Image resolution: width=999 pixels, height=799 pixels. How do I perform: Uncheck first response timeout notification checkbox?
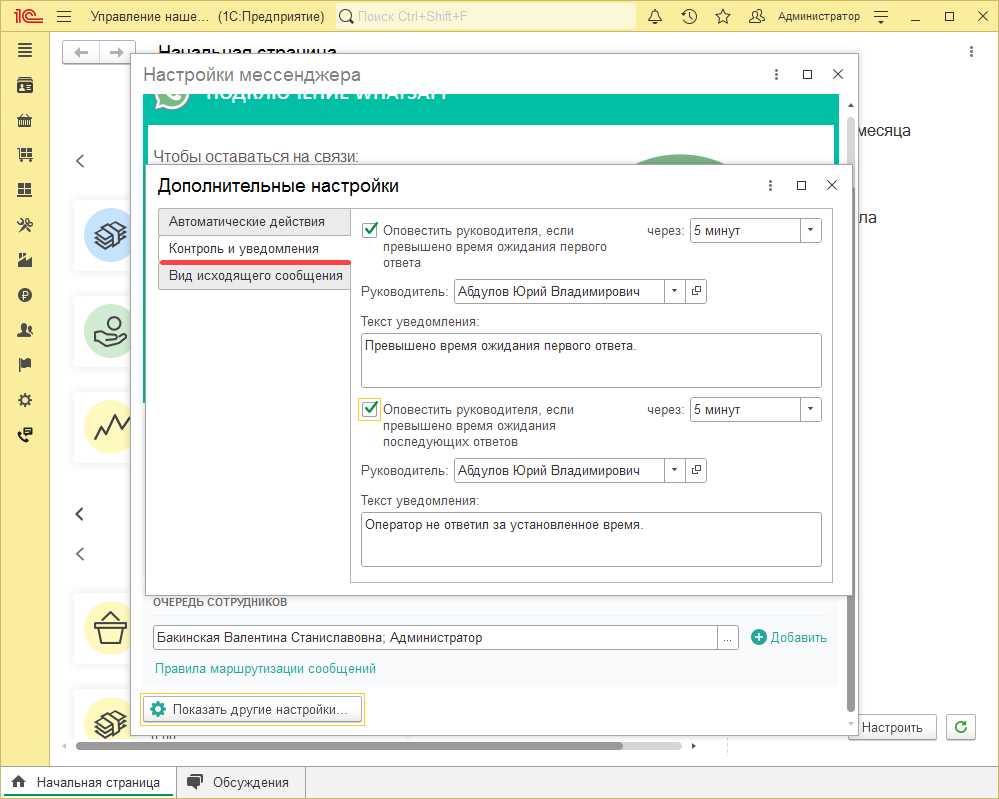pyautogui.click(x=371, y=230)
